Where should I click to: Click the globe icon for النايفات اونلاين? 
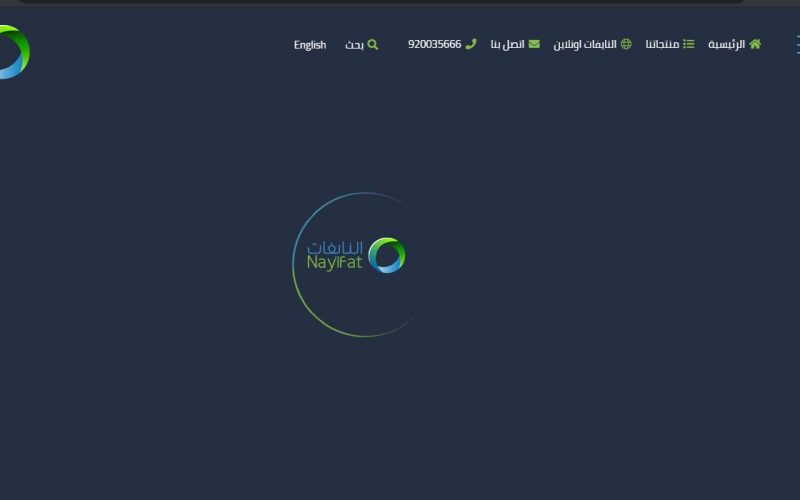(x=626, y=44)
